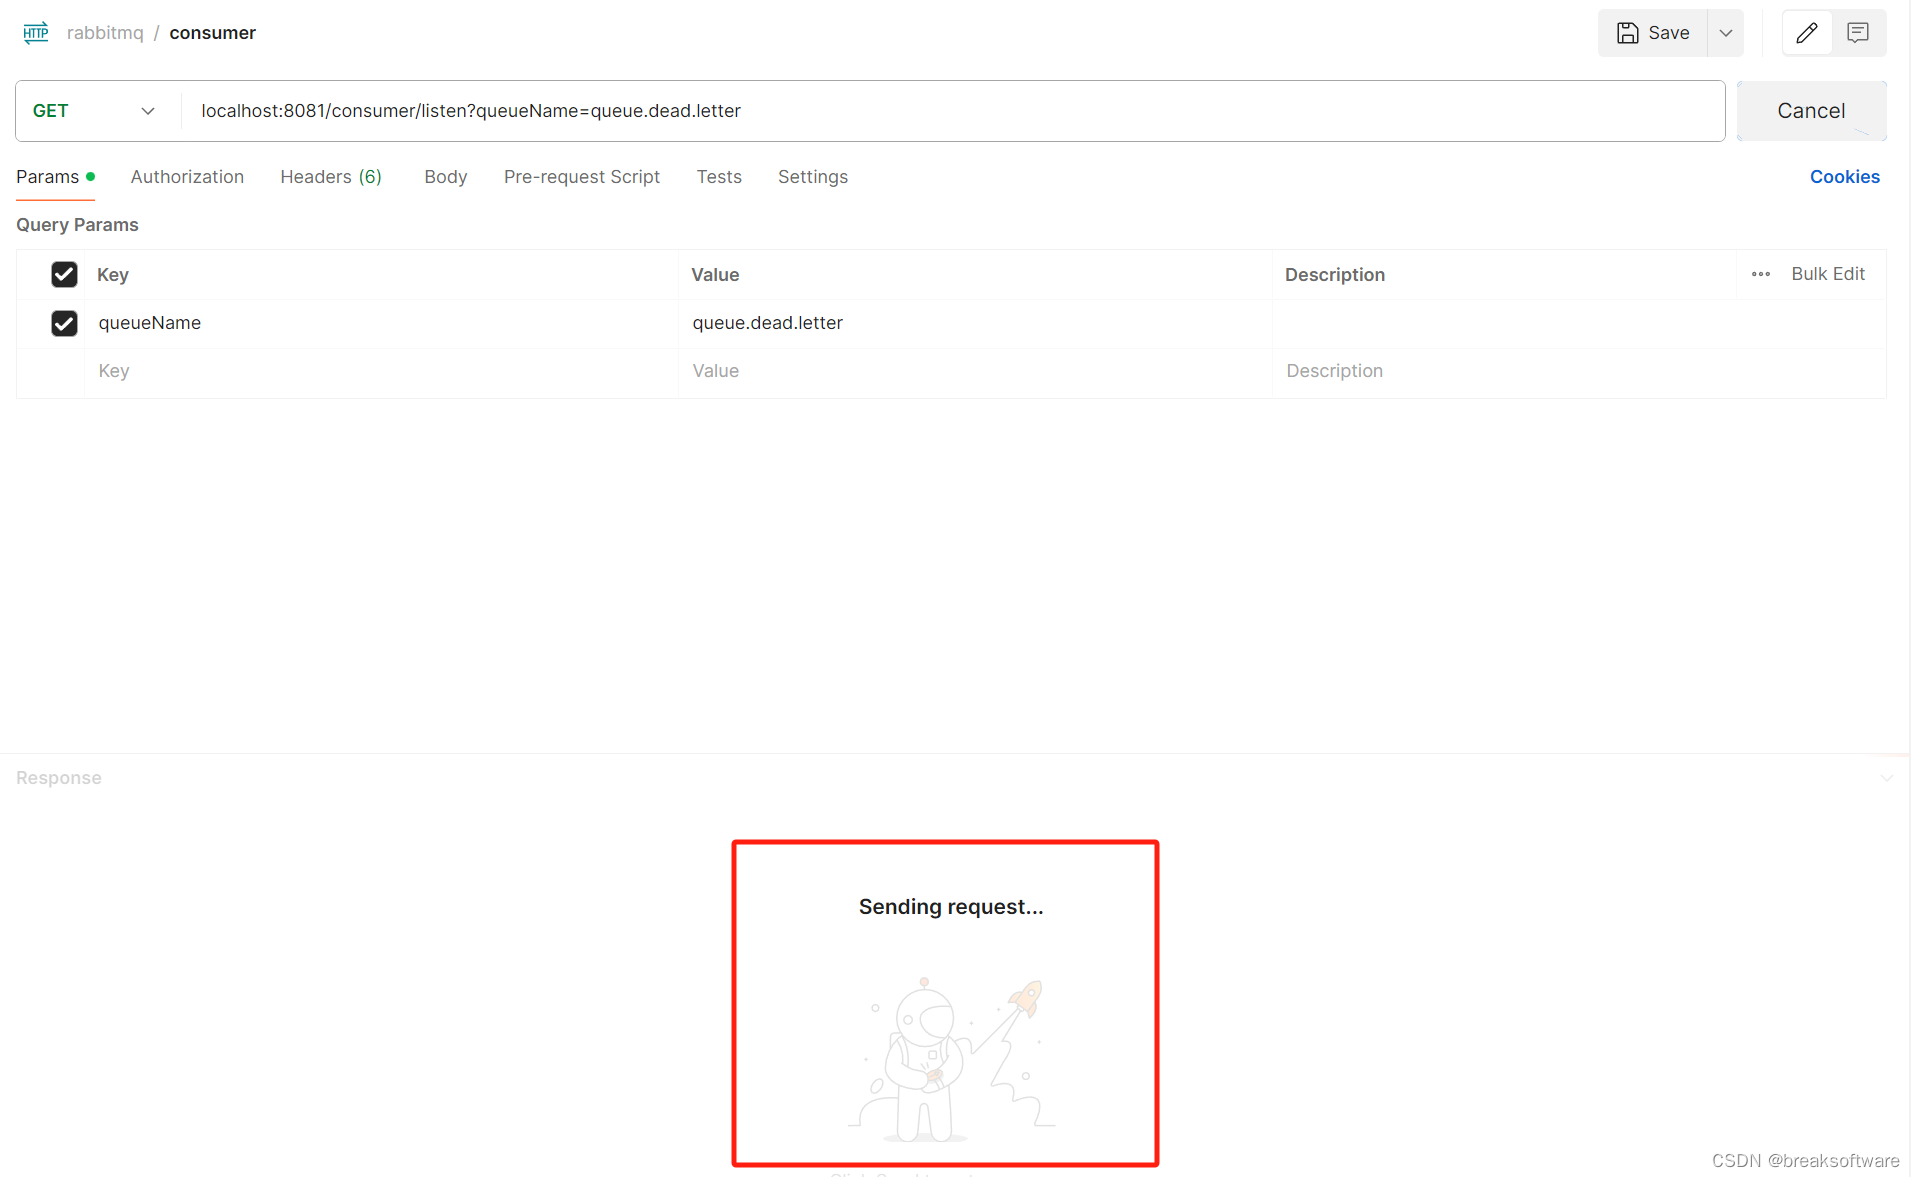Open the GET method dropdown
1915x1177 pixels.
pos(94,111)
